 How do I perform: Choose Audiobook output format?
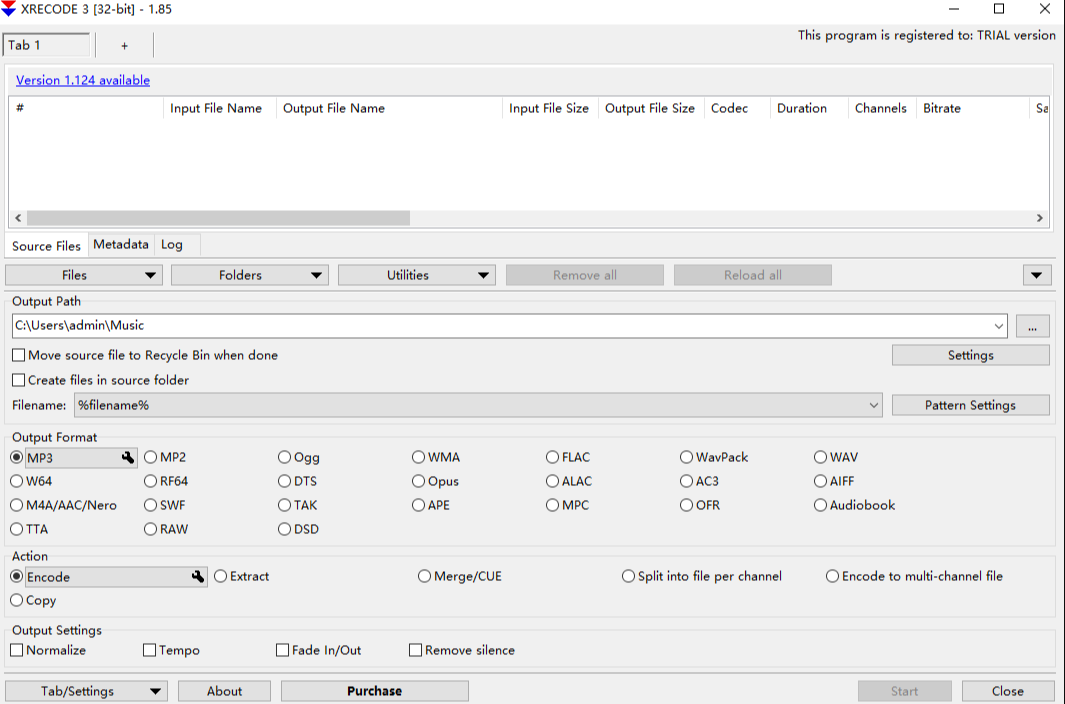(x=854, y=505)
